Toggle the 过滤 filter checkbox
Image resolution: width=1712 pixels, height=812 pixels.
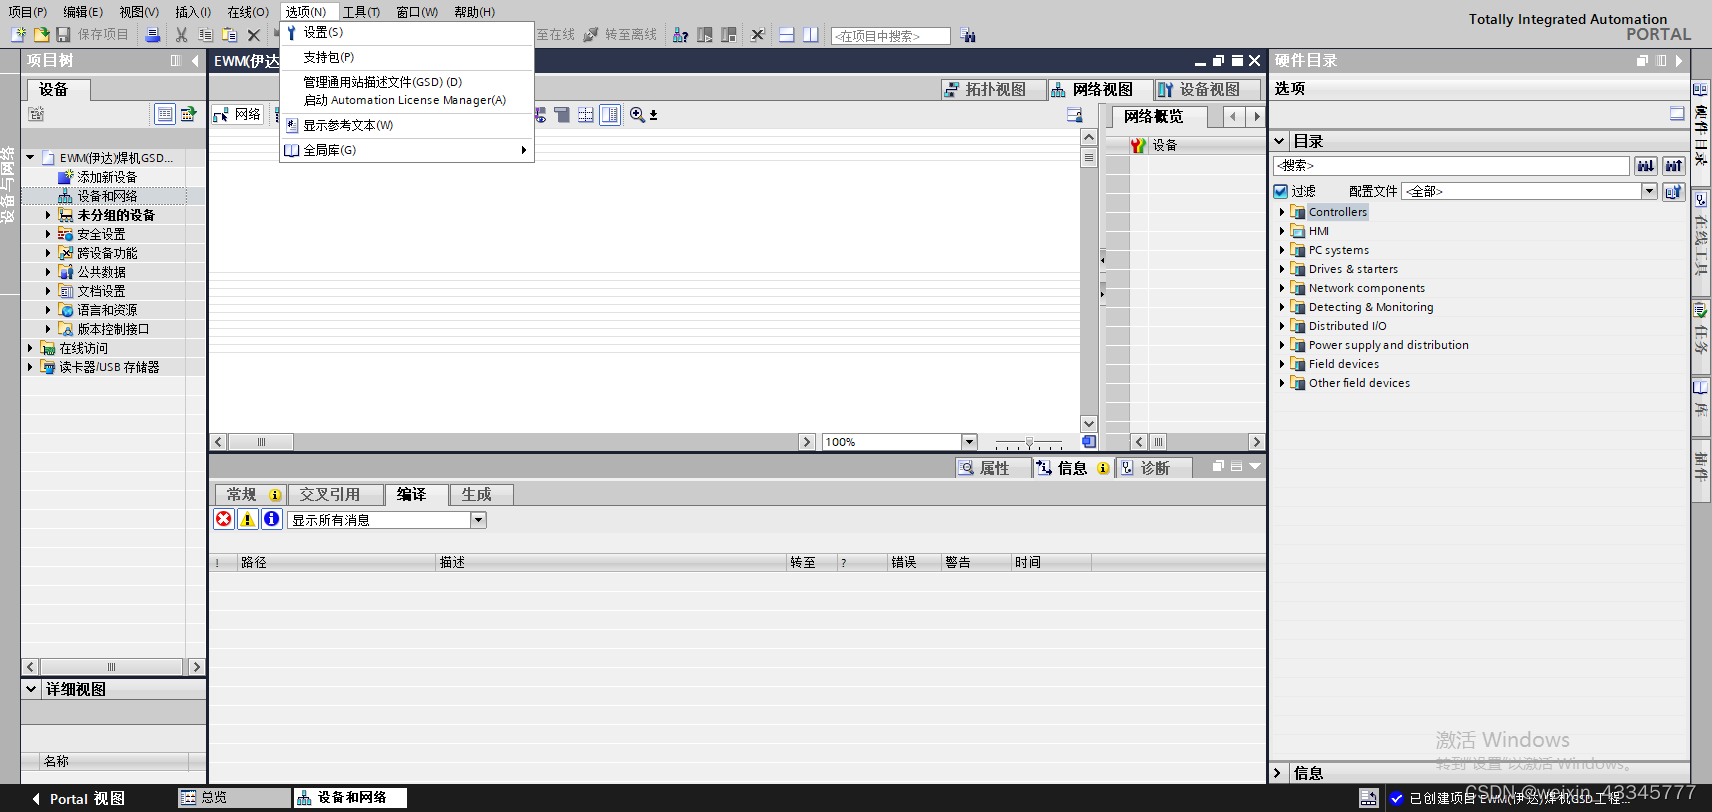tap(1280, 191)
